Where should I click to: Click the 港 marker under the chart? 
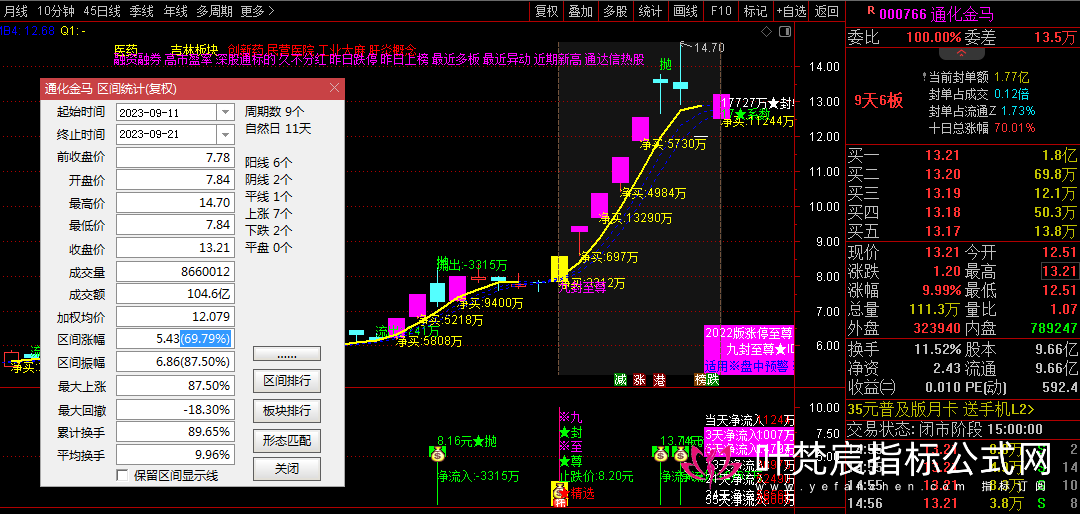(x=659, y=380)
